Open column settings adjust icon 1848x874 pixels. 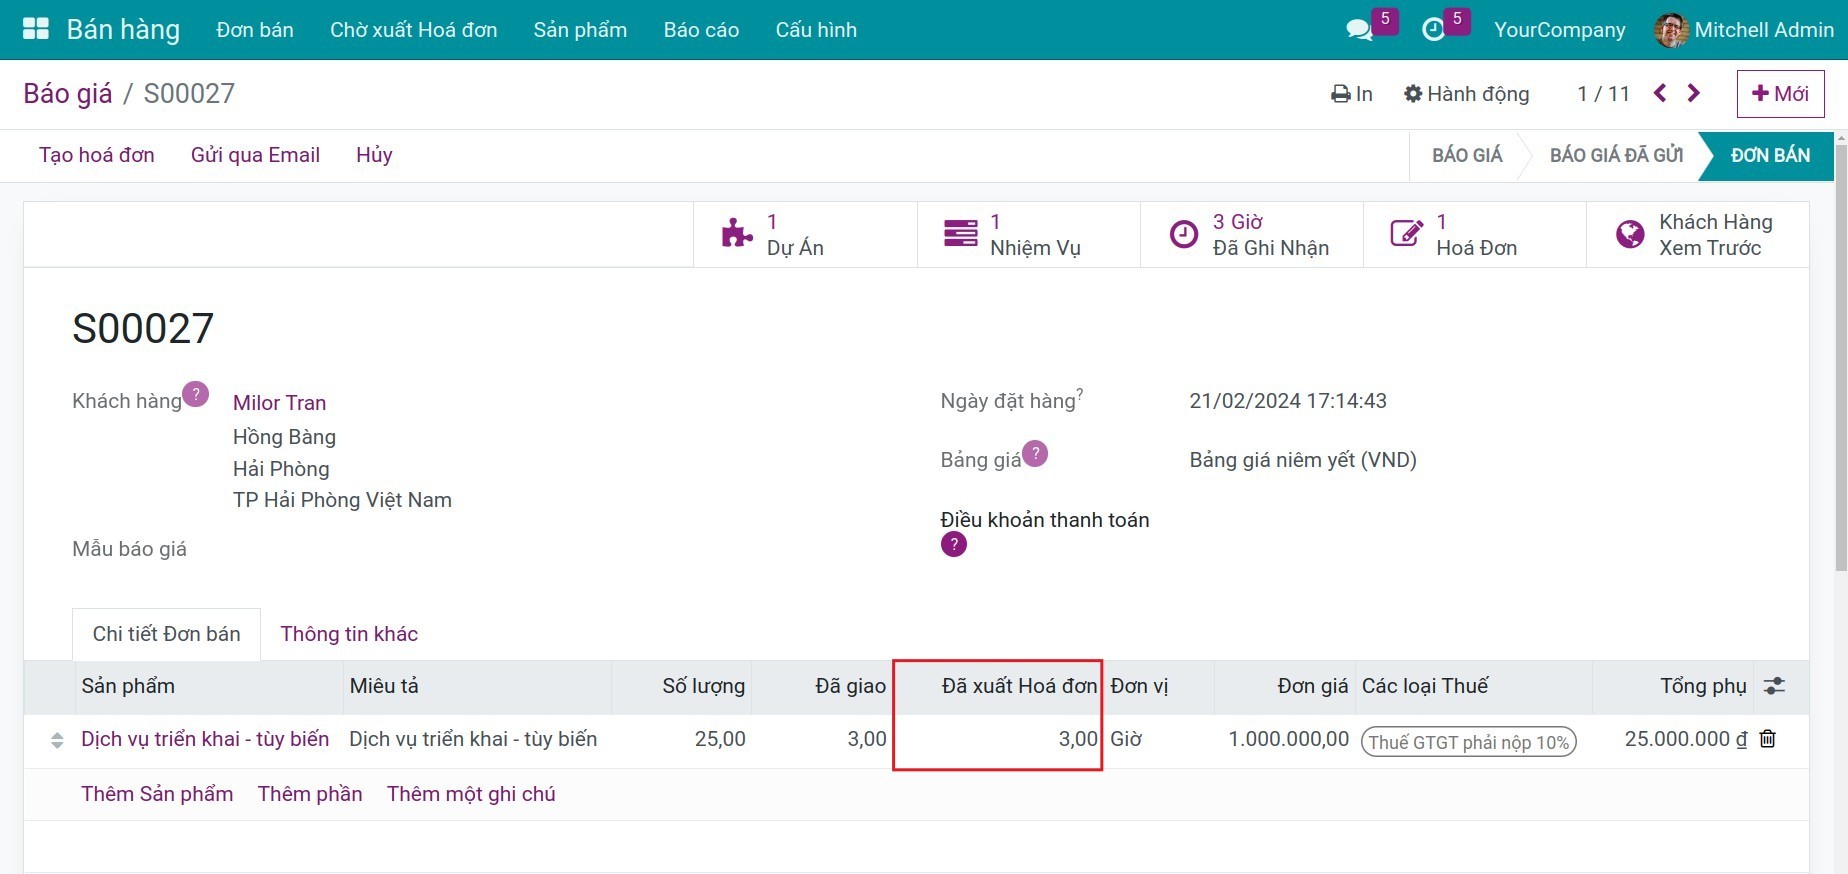pyautogui.click(x=1774, y=686)
